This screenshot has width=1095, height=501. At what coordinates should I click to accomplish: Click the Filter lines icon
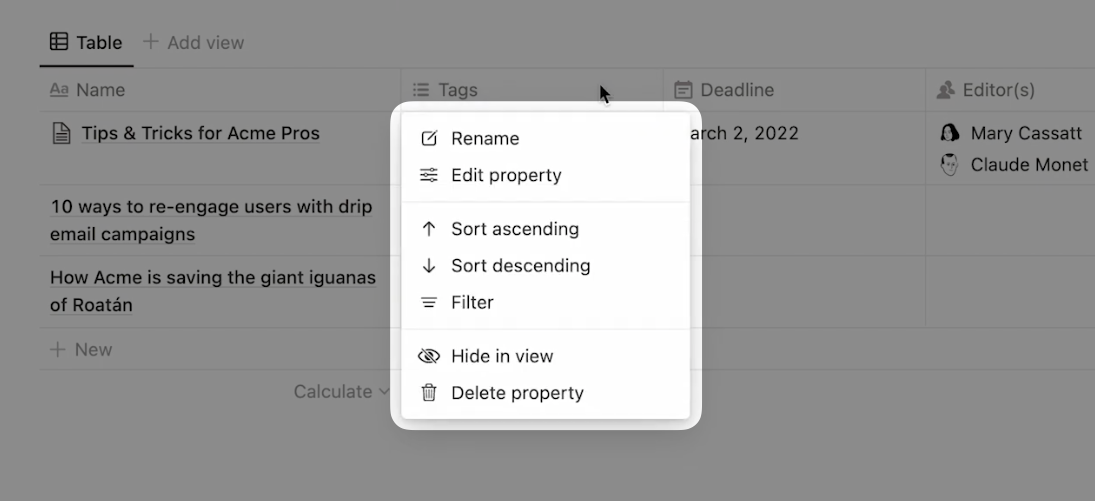[429, 303]
